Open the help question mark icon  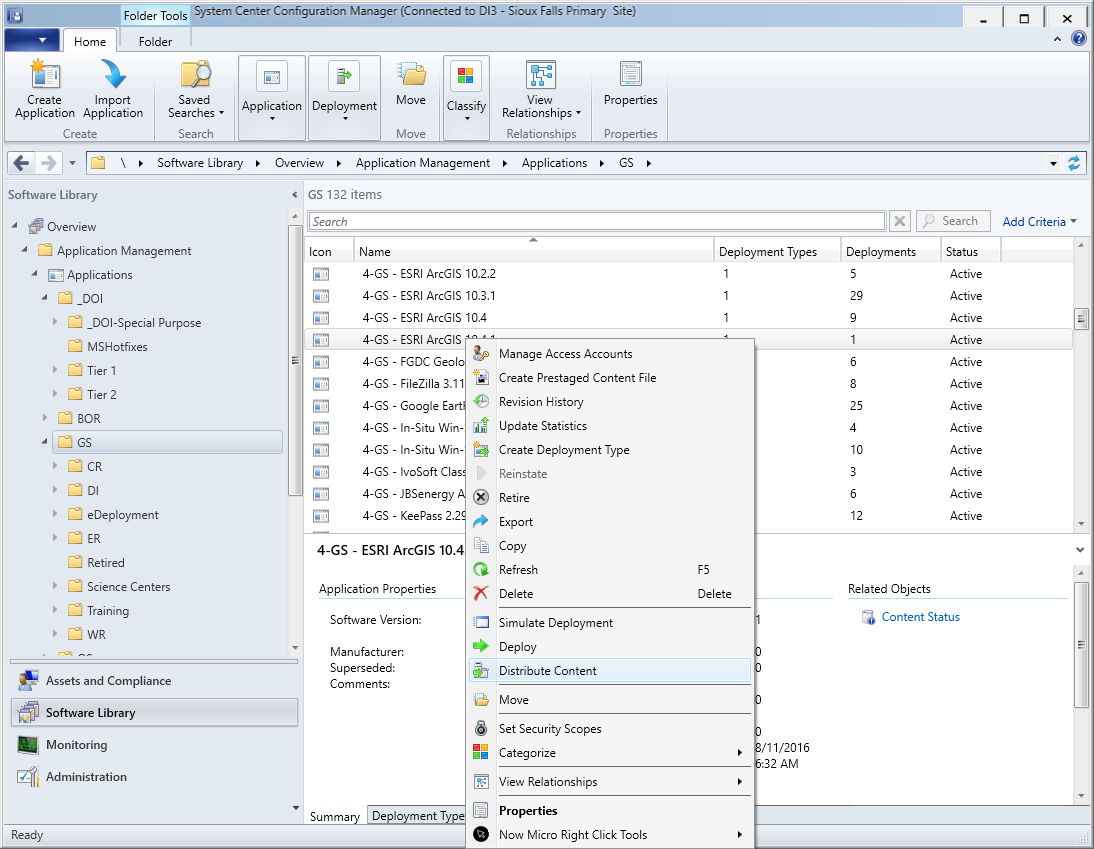coord(1078,39)
